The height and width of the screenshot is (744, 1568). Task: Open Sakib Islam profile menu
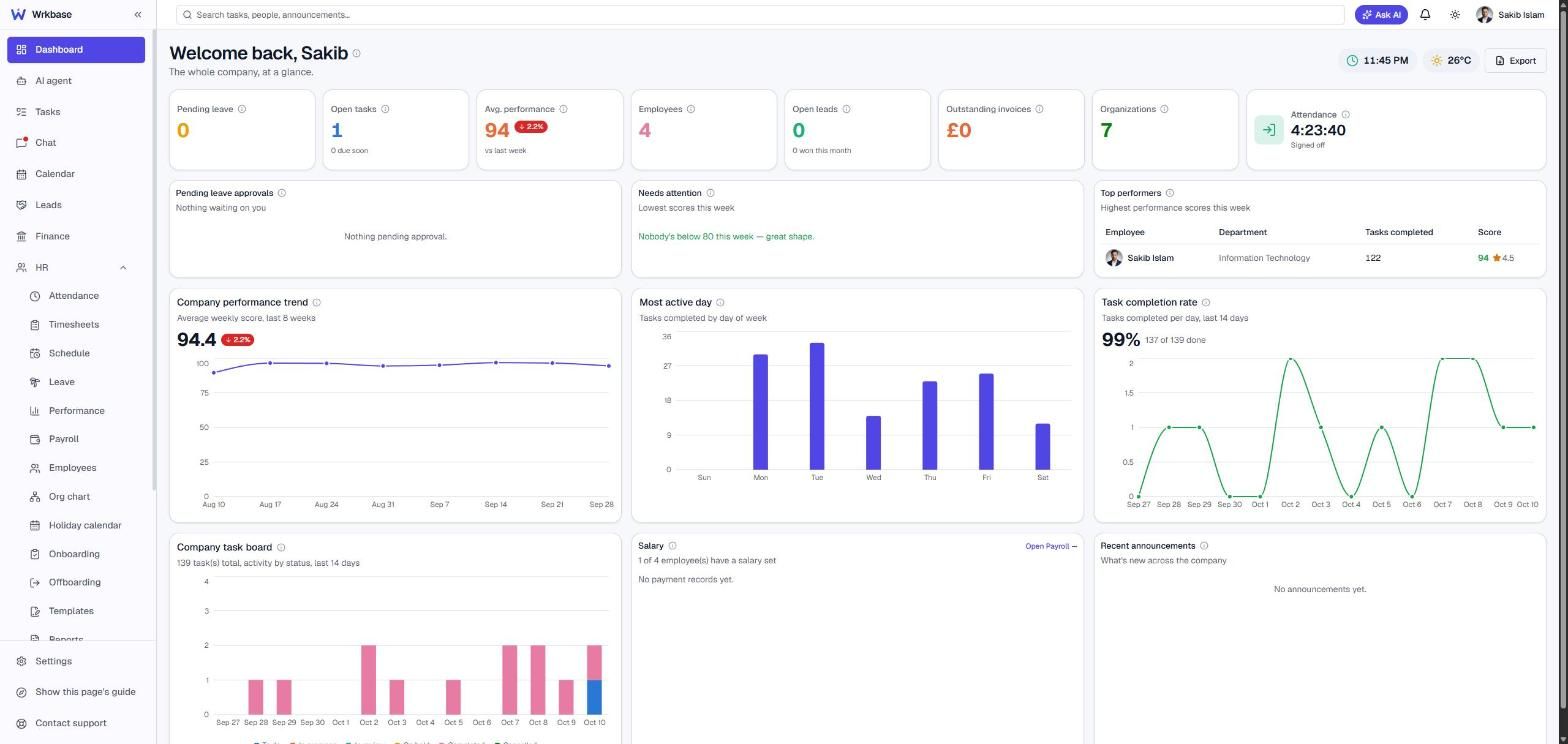click(1510, 15)
